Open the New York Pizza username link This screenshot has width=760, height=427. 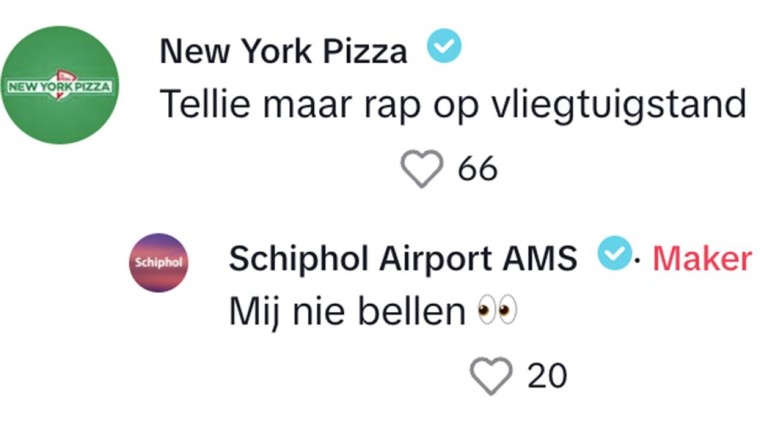283,51
